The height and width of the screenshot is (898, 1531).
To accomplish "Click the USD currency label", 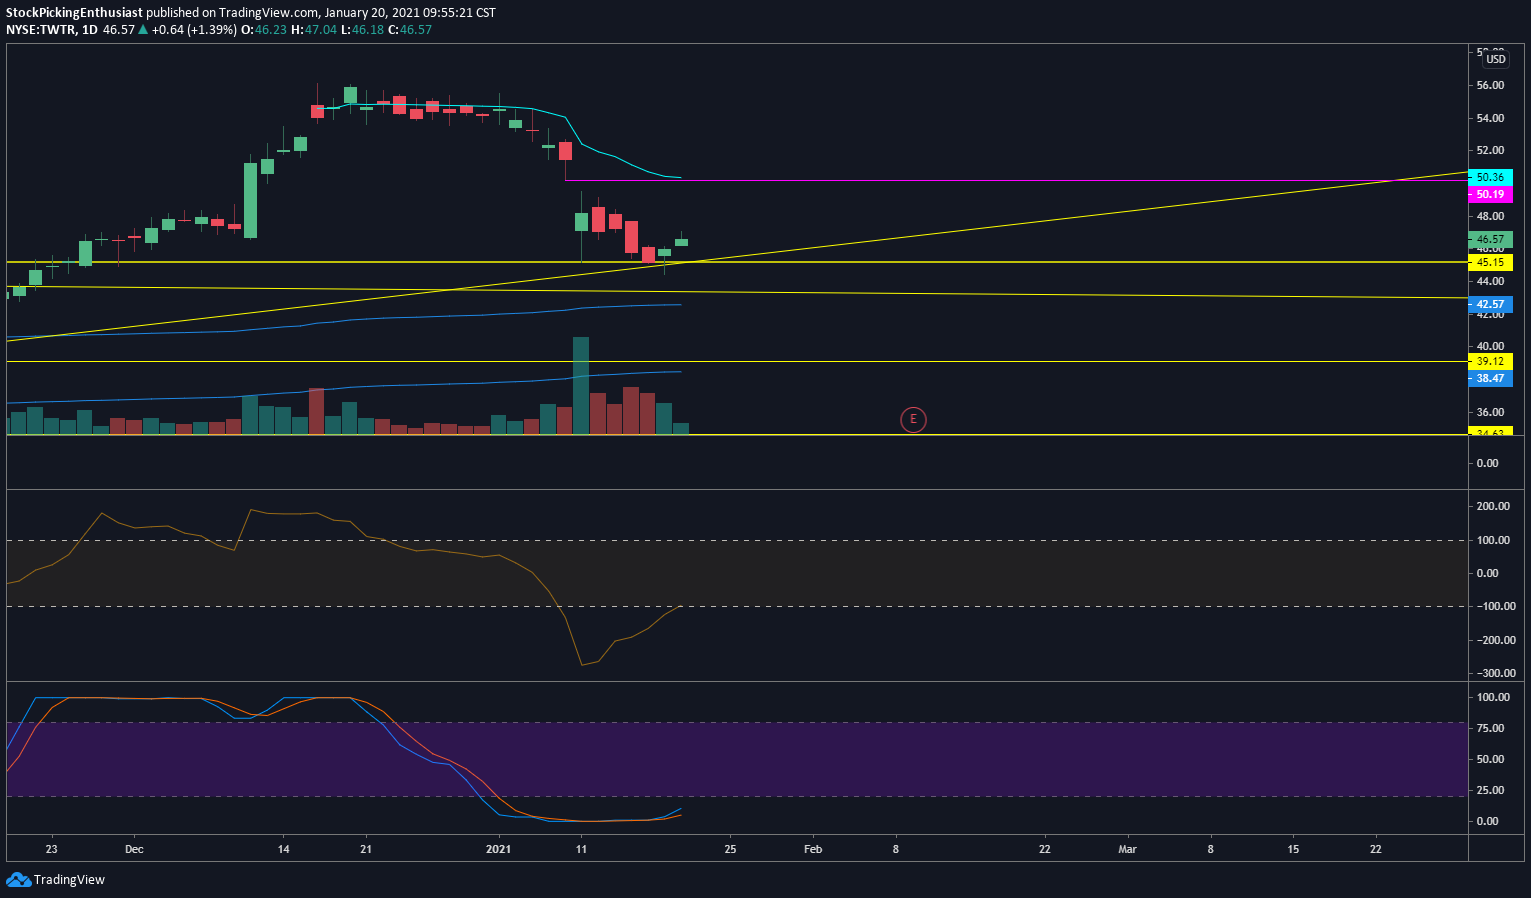I will (1495, 59).
